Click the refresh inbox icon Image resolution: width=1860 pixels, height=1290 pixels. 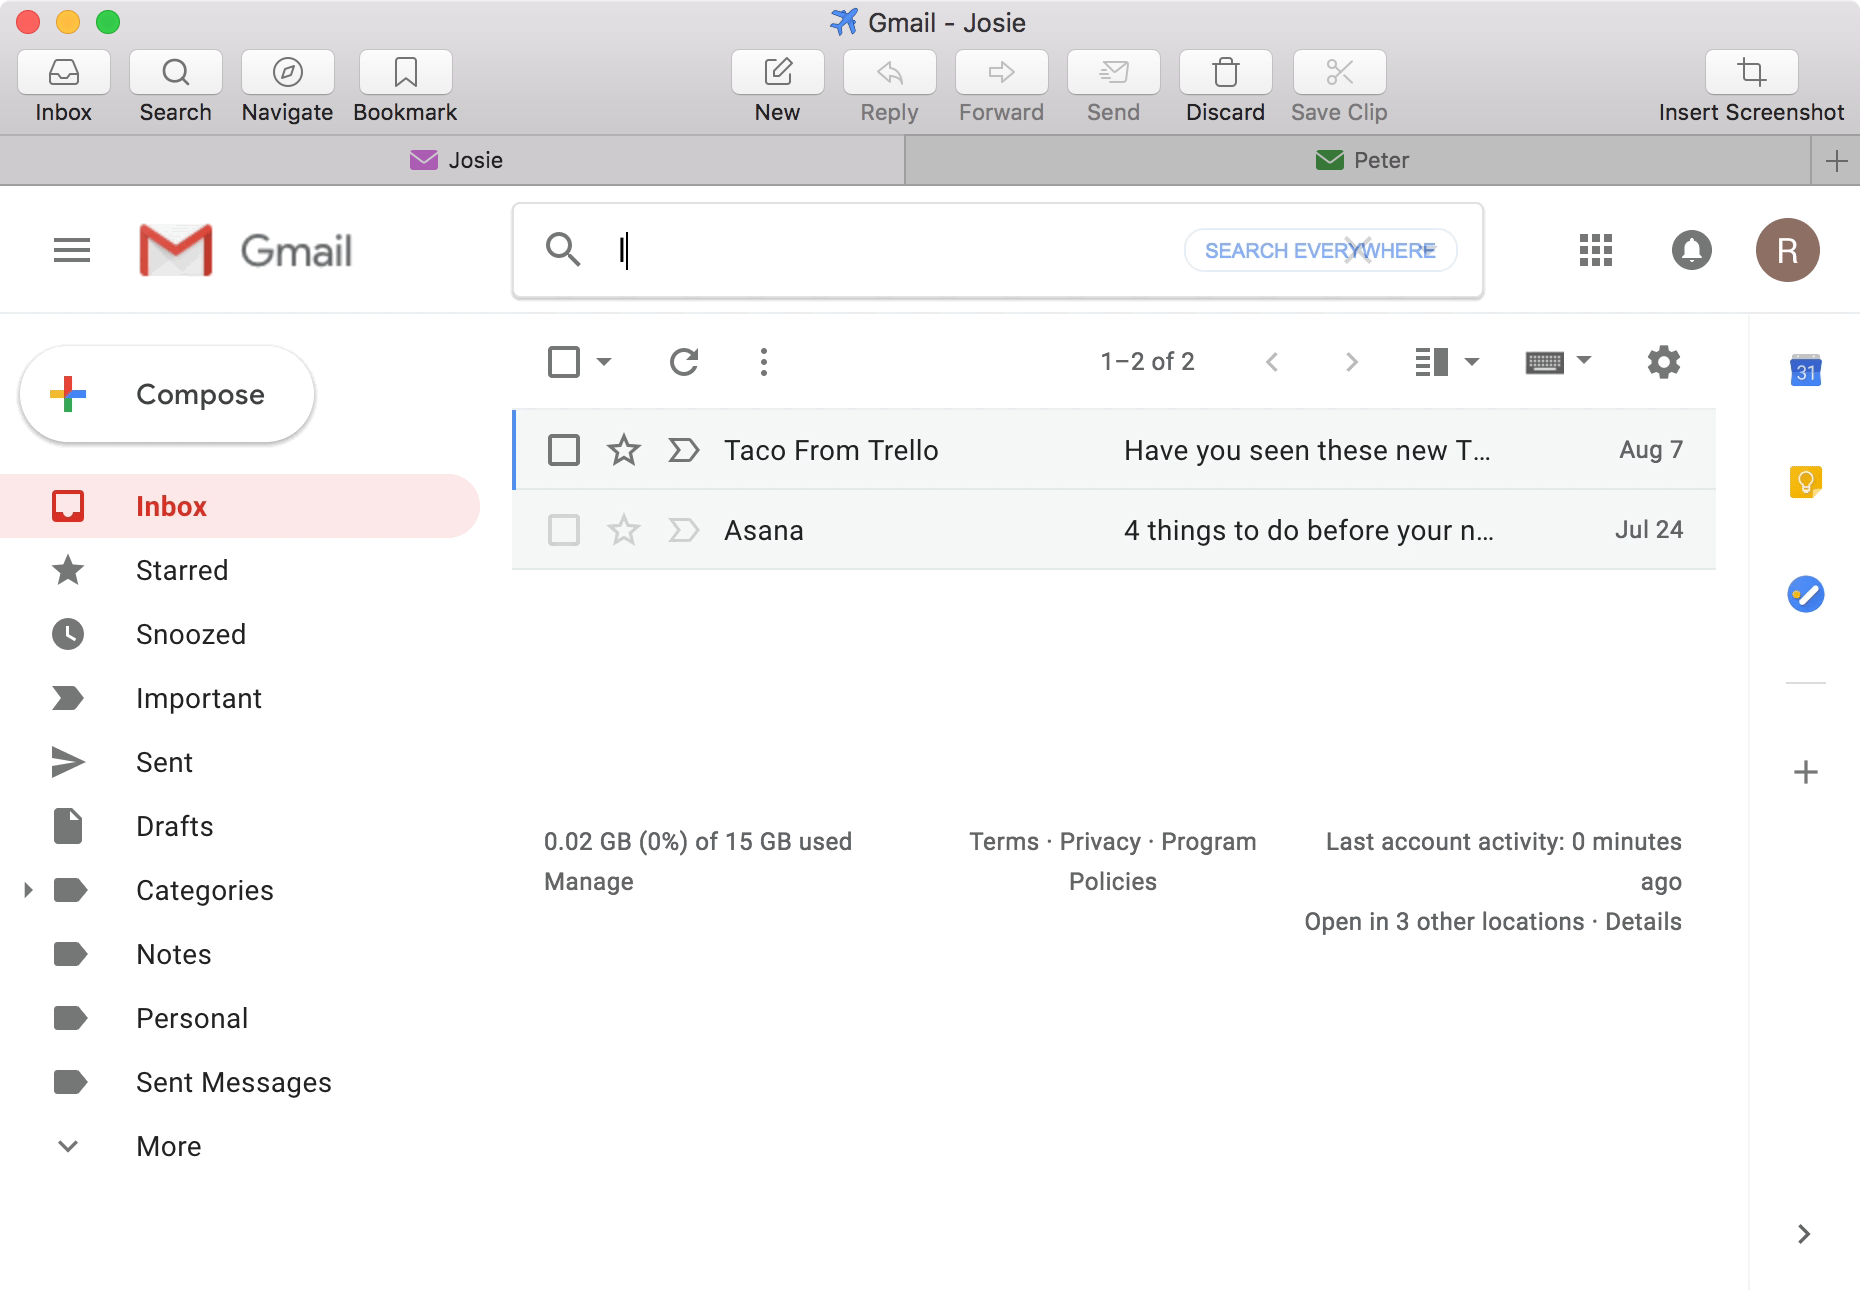684,362
